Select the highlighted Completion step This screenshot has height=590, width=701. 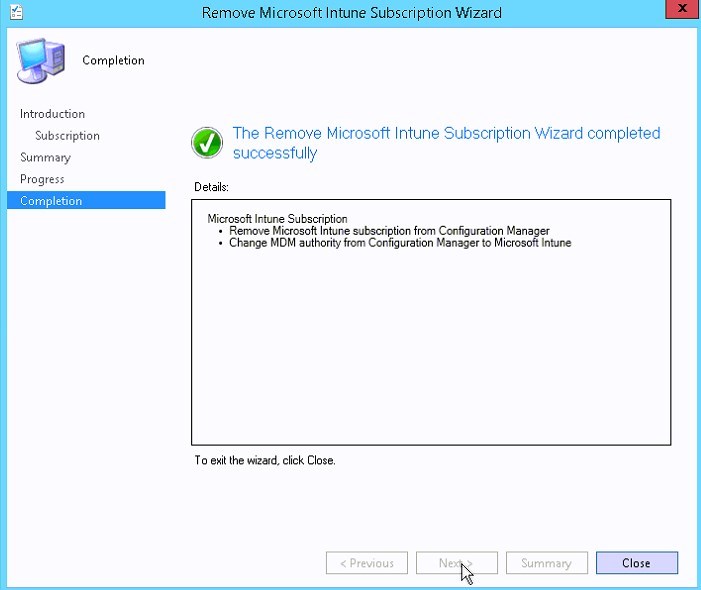coord(86,201)
